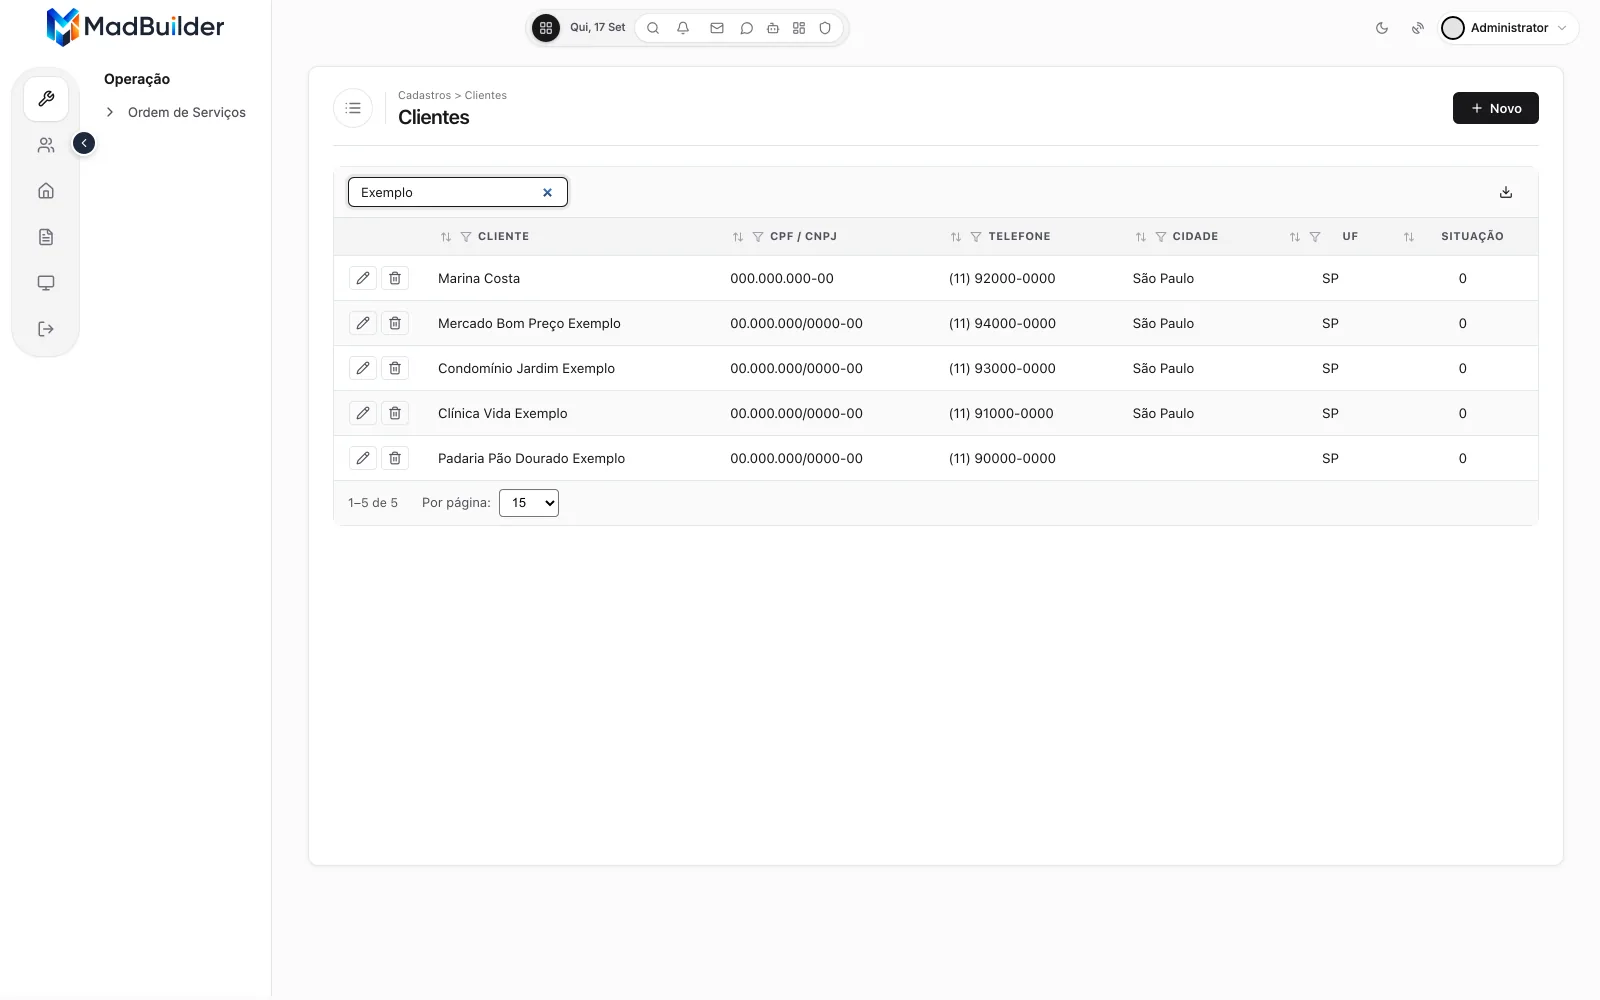The width and height of the screenshot is (1600, 1000).
Task: Click the Cadastros > Clientes breadcrumb
Action: pos(452,95)
